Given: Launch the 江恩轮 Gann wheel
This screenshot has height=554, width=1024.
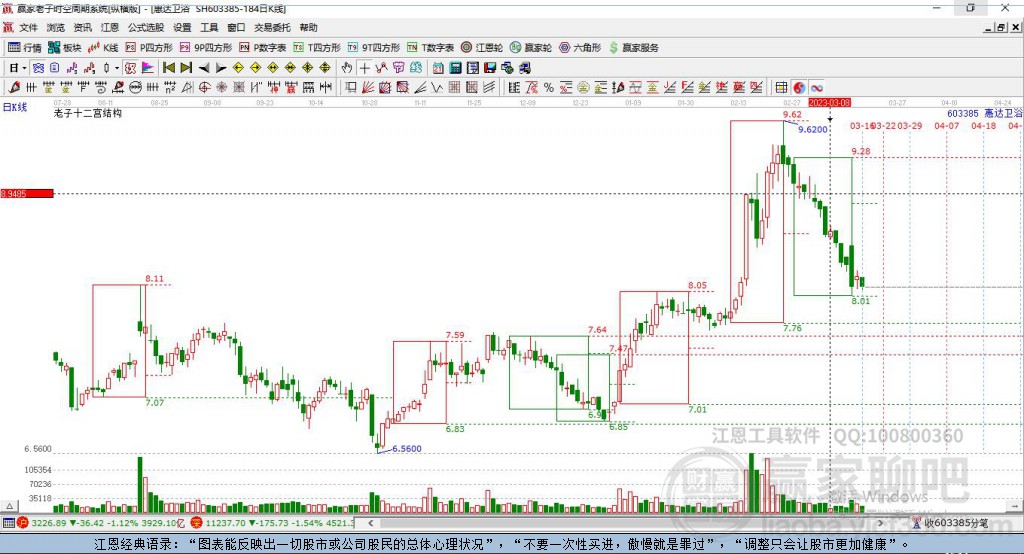Looking at the screenshot, I should [482, 48].
